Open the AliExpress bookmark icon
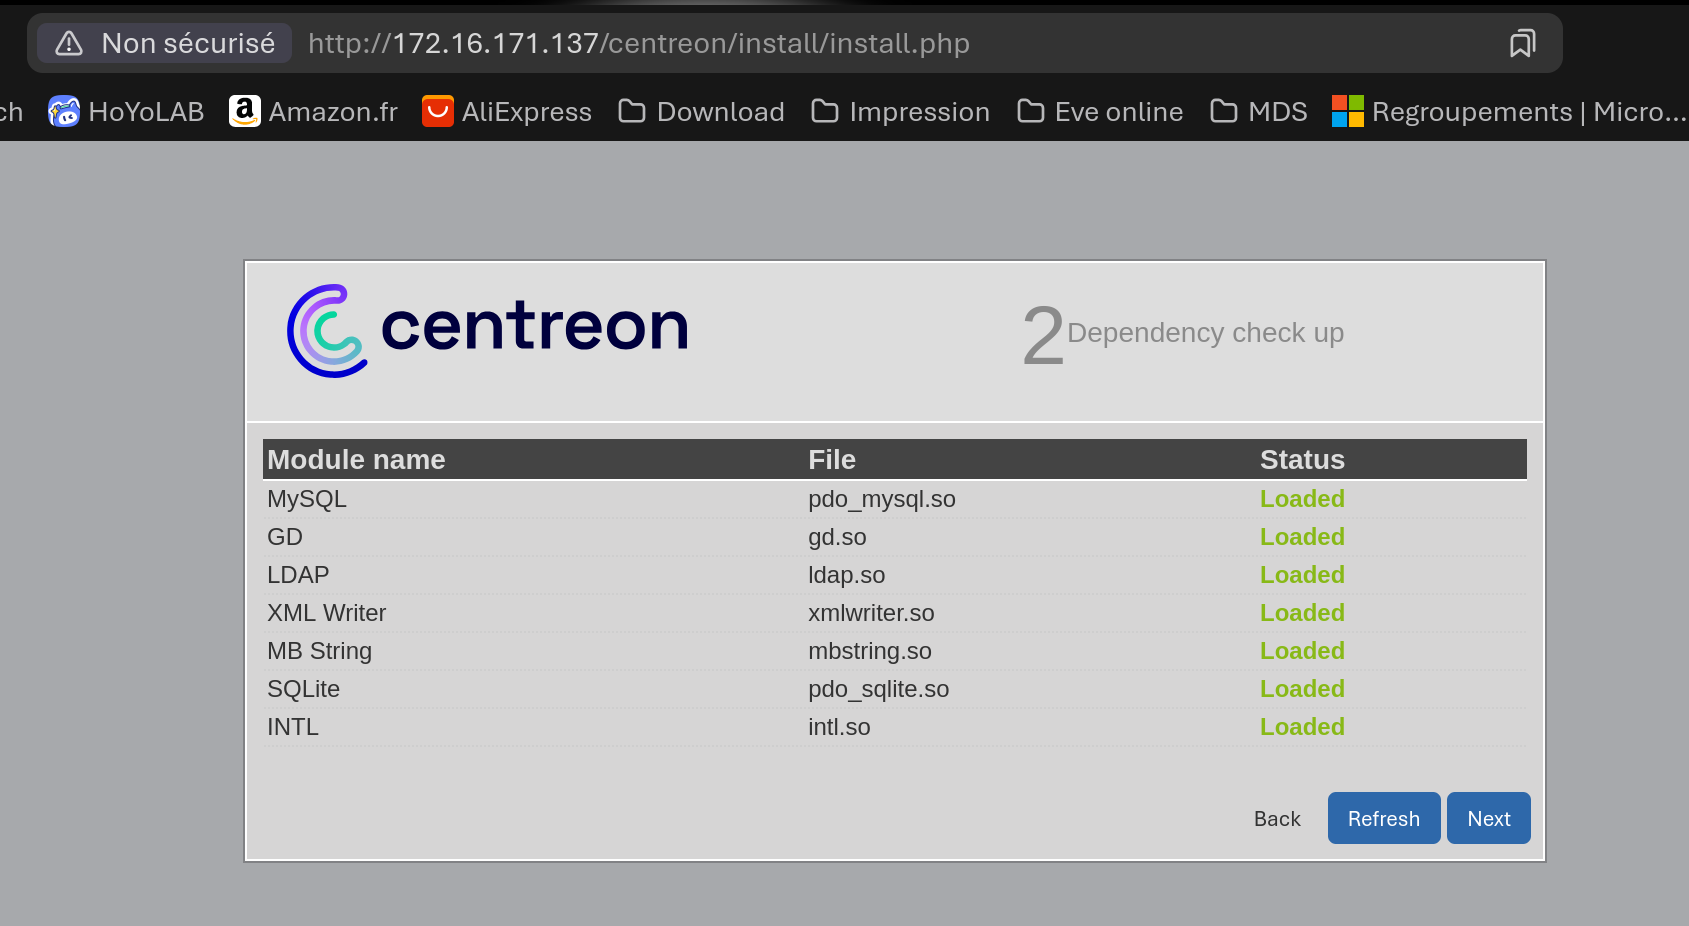 click(x=438, y=111)
